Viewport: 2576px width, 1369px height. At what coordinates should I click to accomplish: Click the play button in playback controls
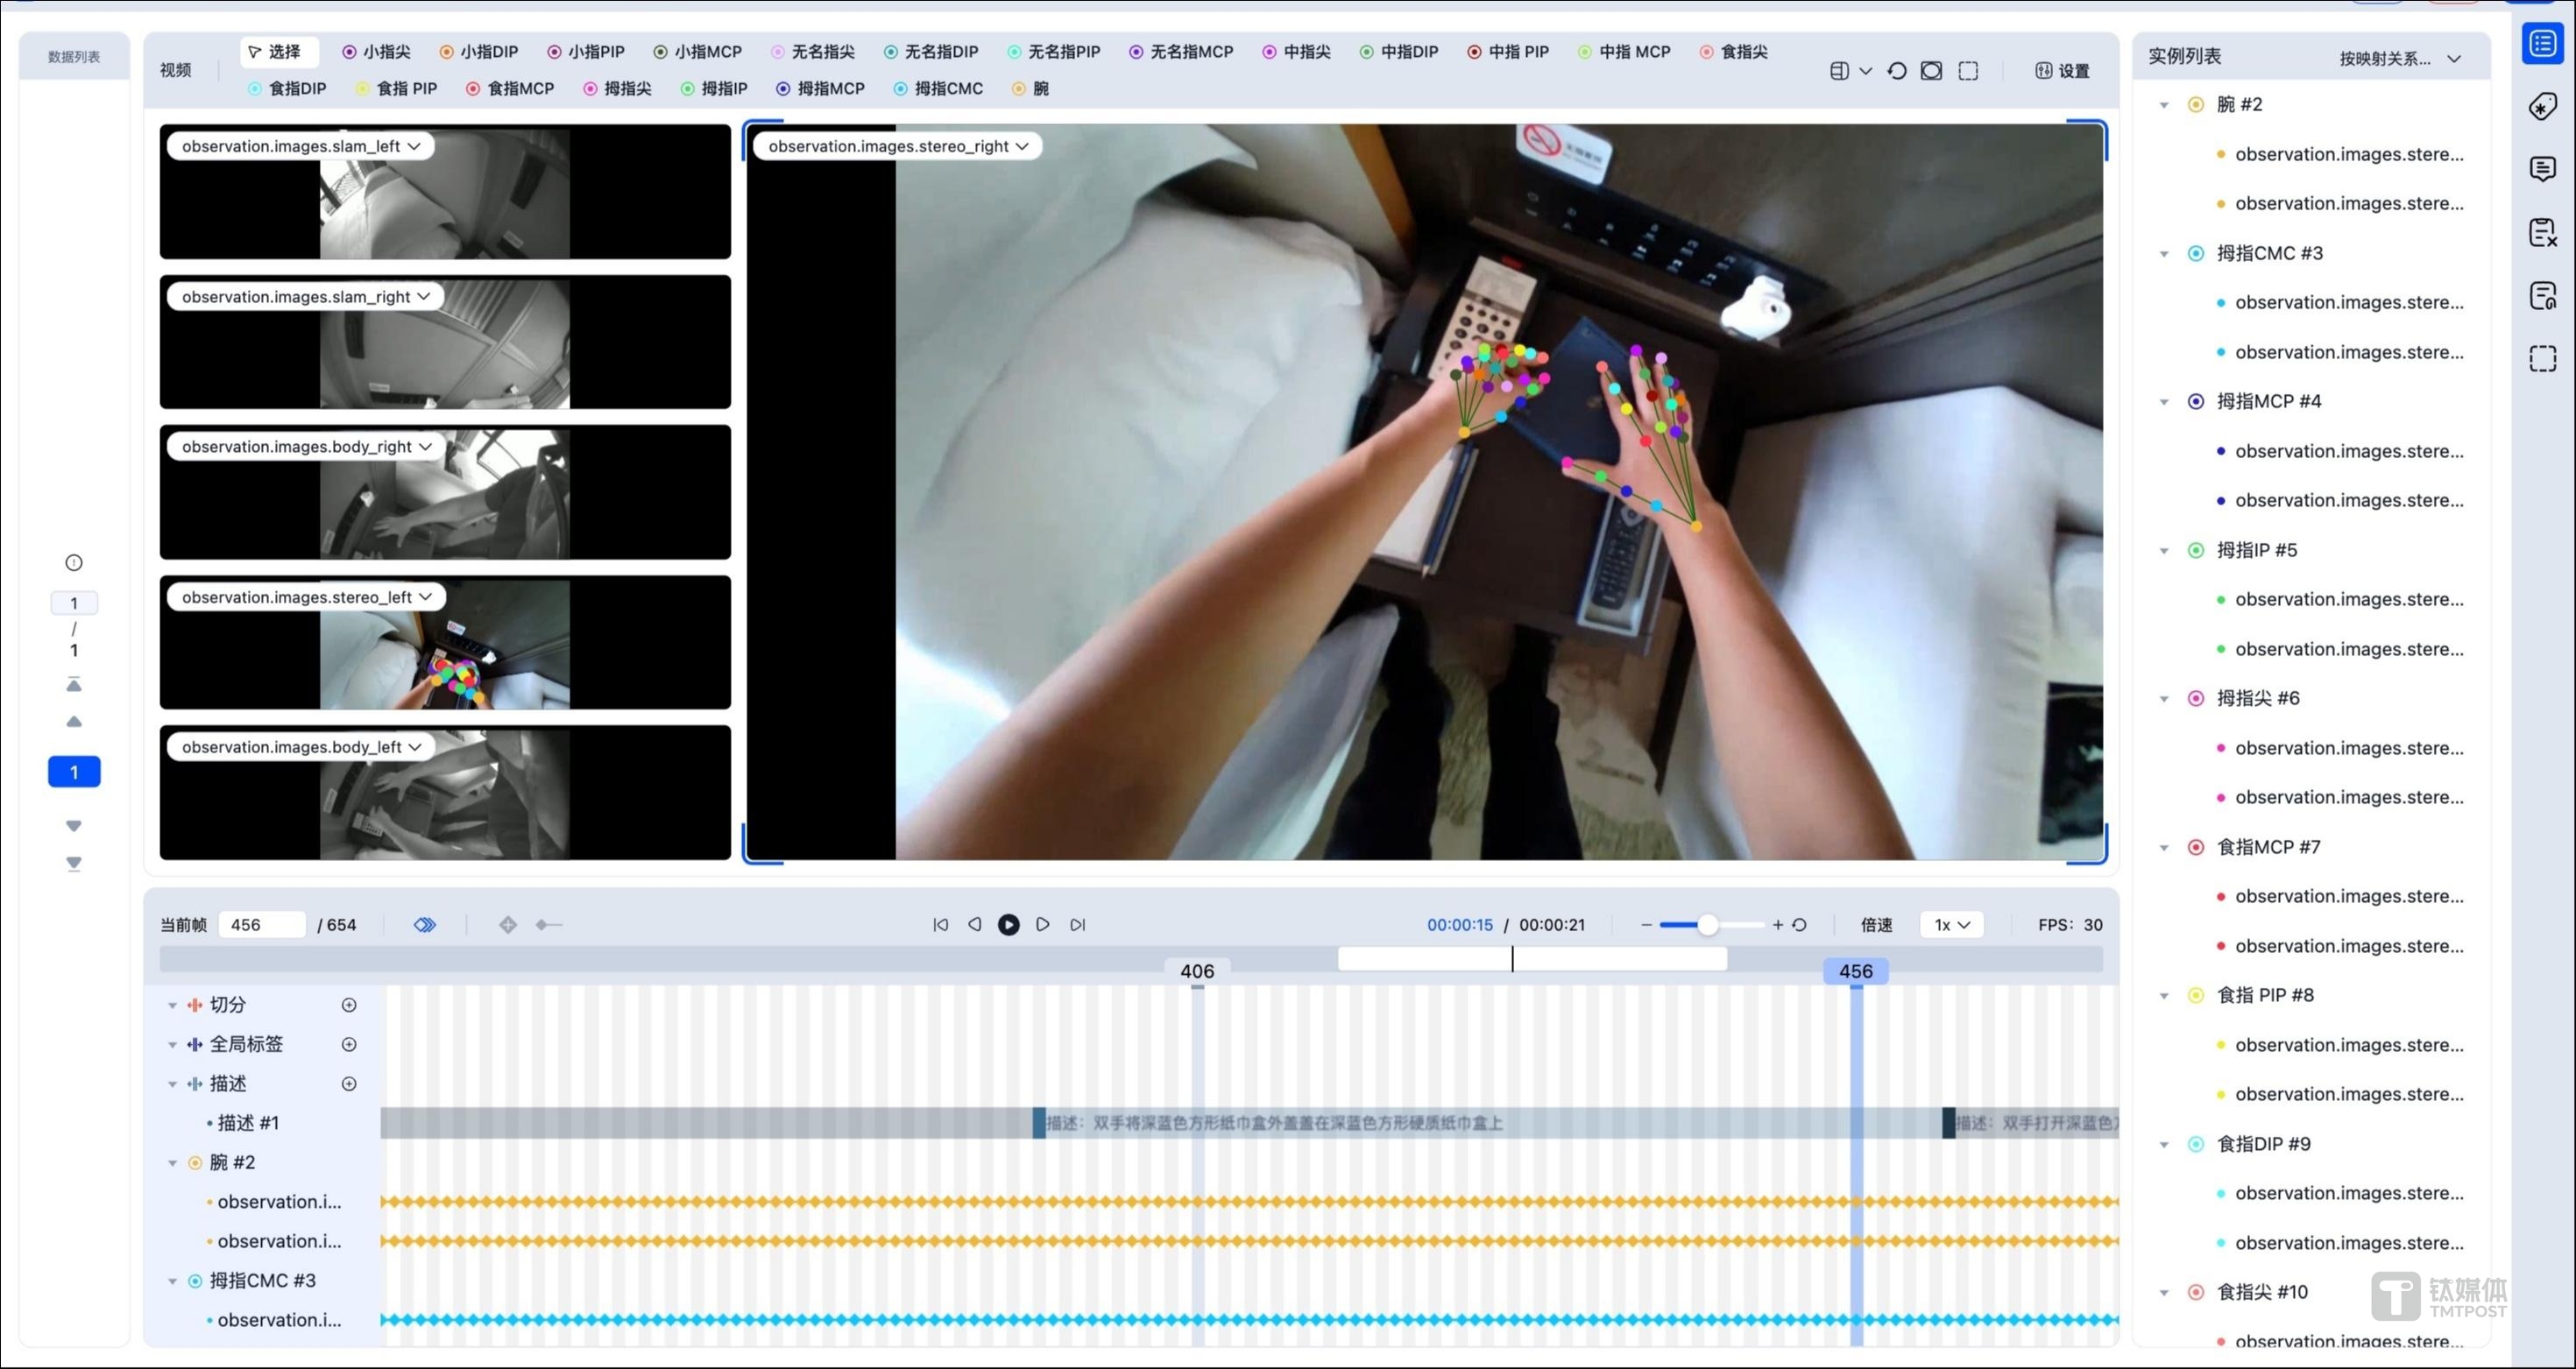(x=1009, y=925)
